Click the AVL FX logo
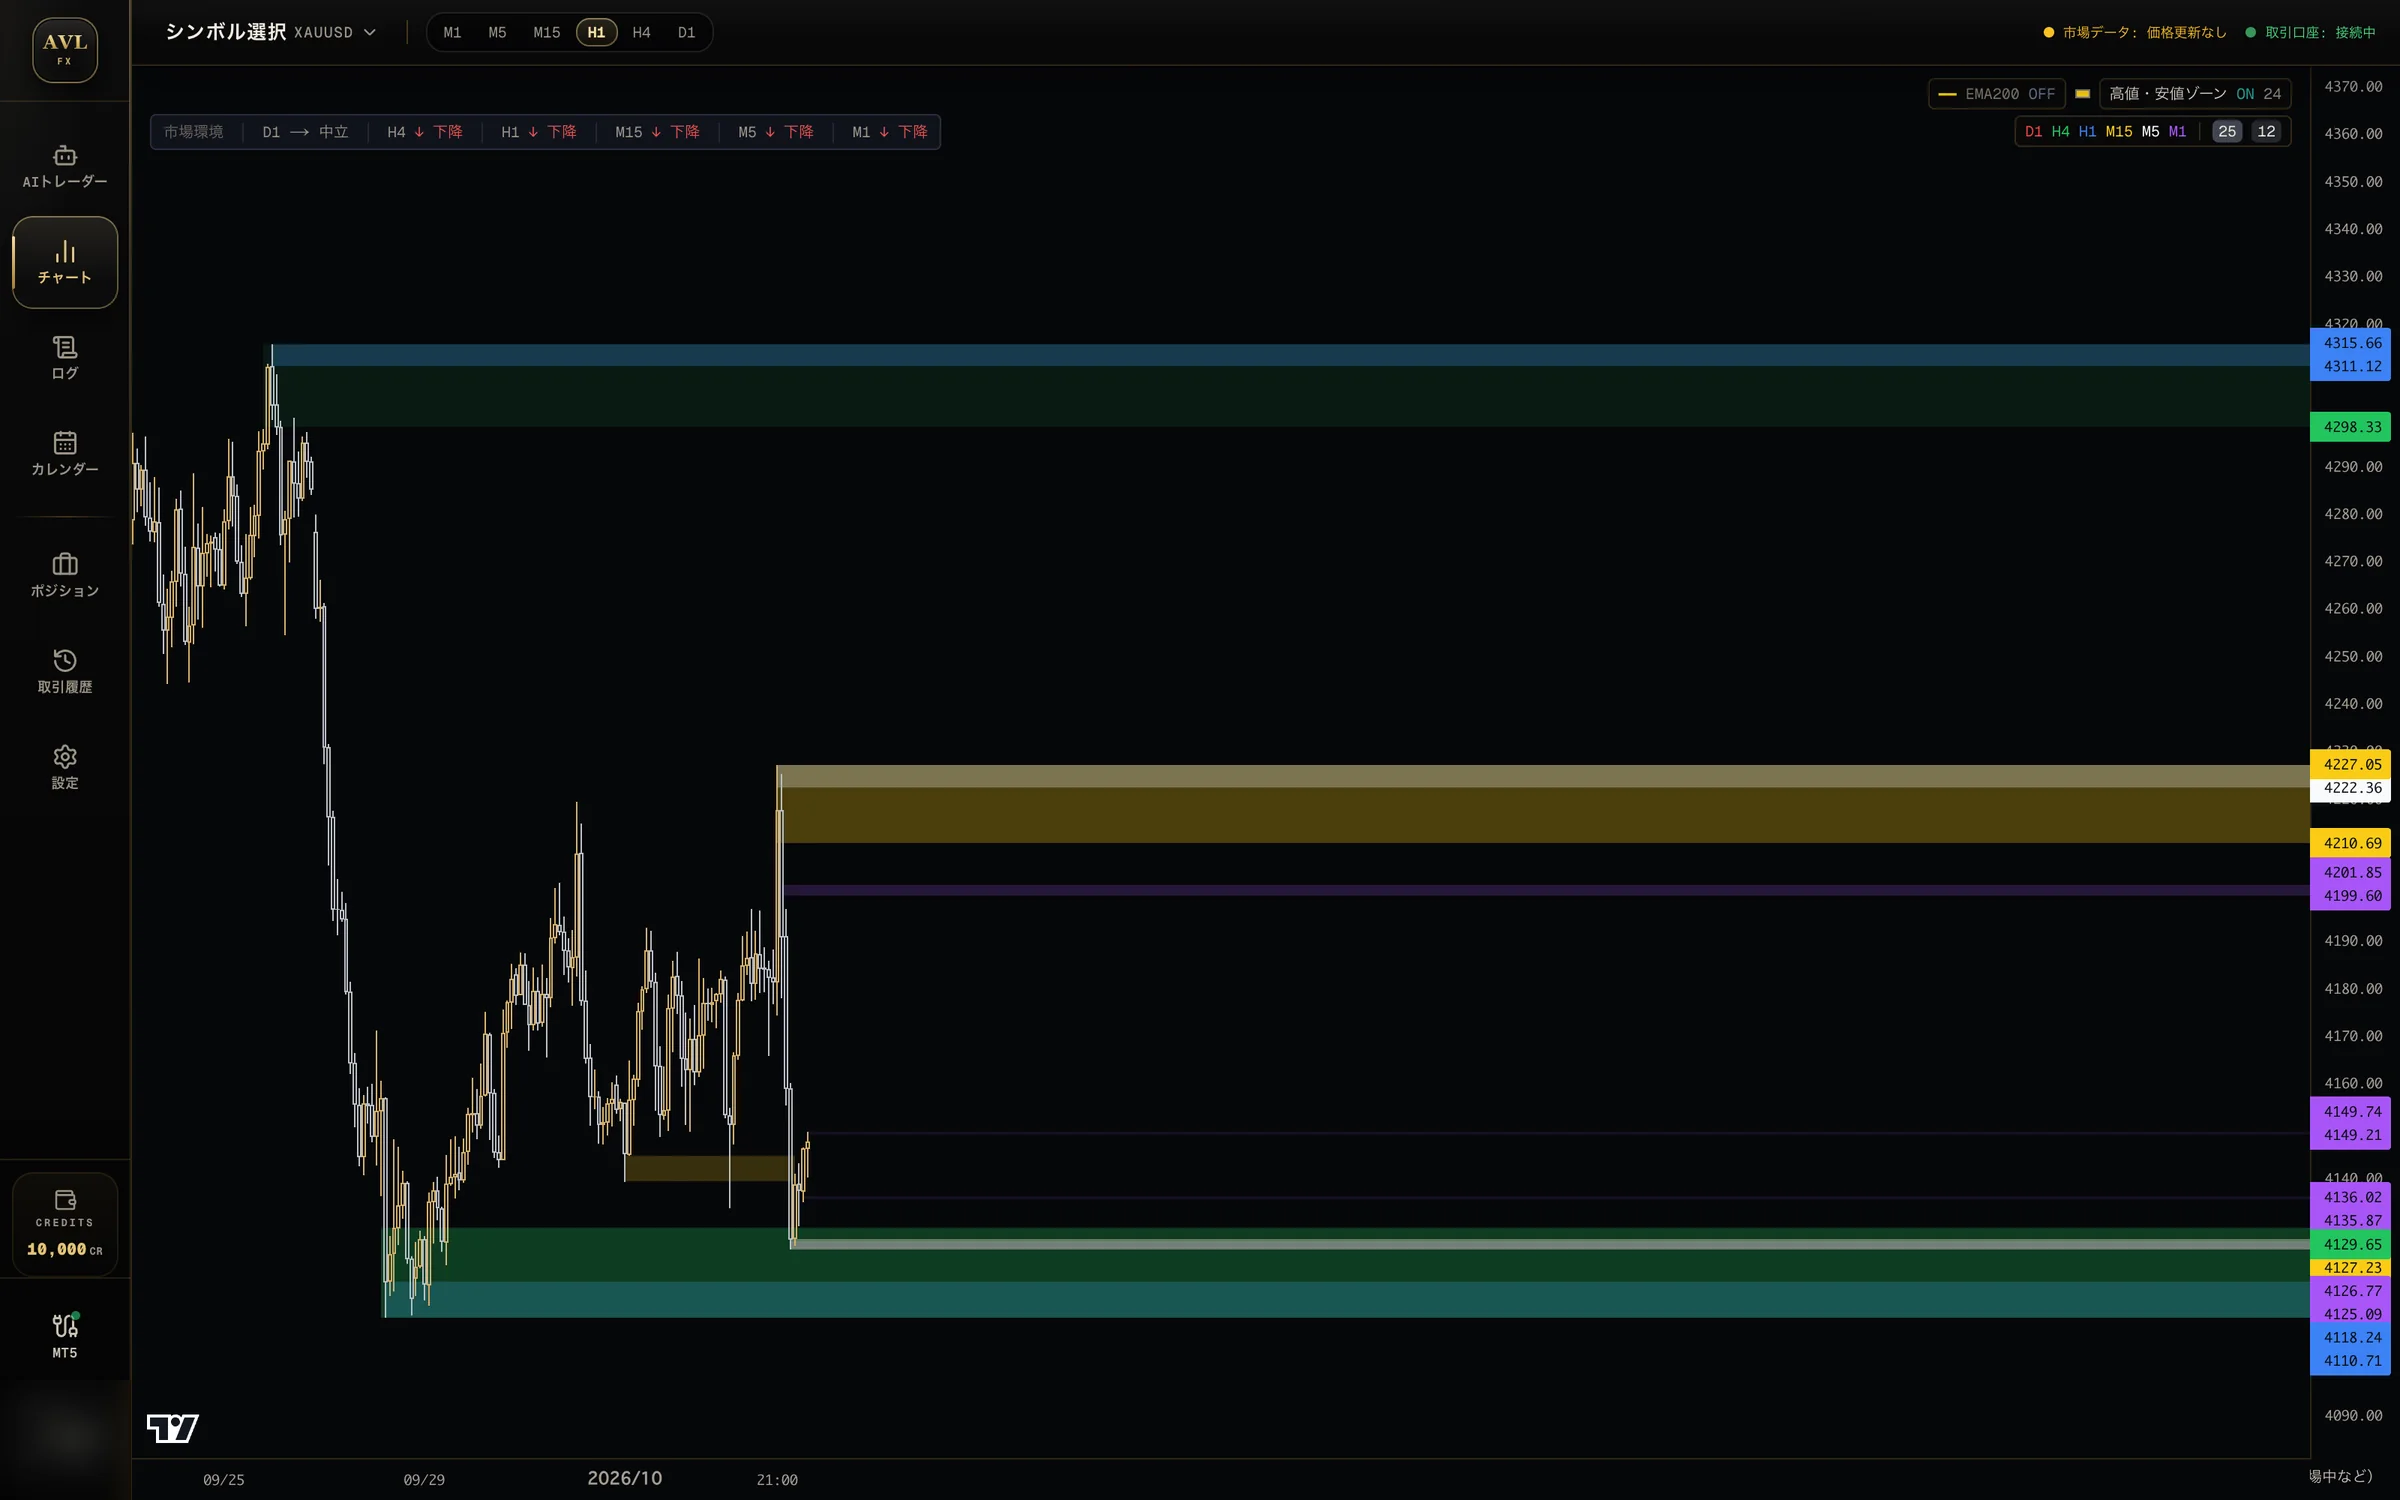The image size is (2400, 1500). [x=65, y=49]
